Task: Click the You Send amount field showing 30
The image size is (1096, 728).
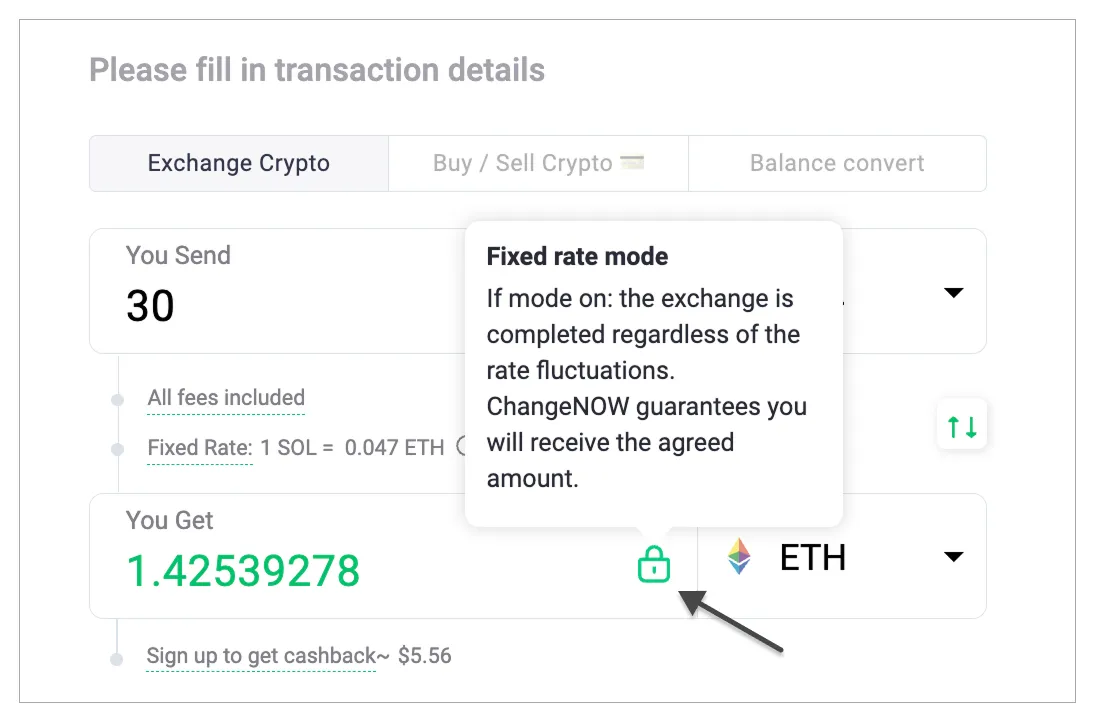Action: [151, 306]
